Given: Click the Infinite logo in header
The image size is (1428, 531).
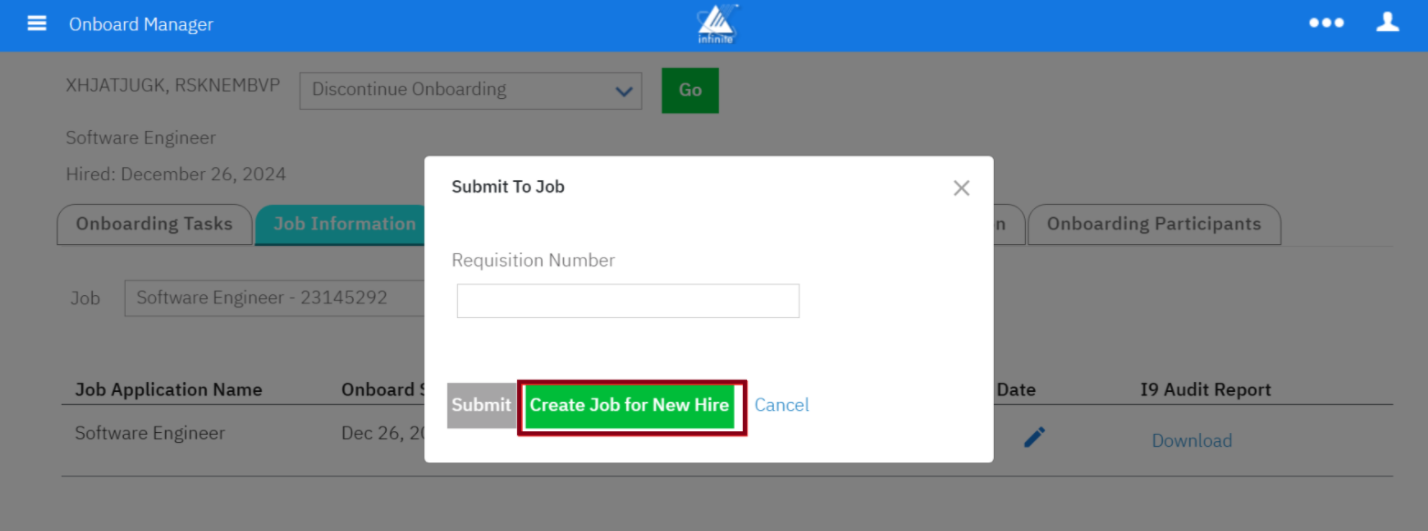Looking at the screenshot, I should [x=716, y=24].
